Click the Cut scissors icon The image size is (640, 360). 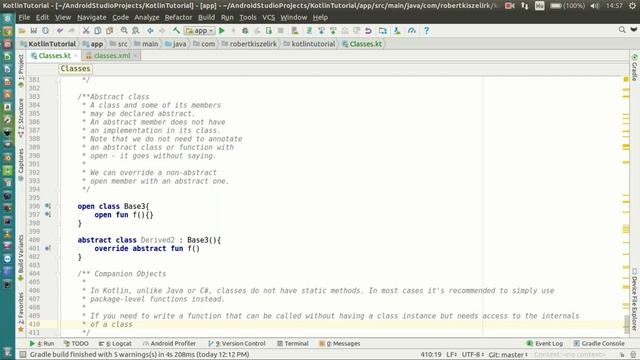click(86, 31)
